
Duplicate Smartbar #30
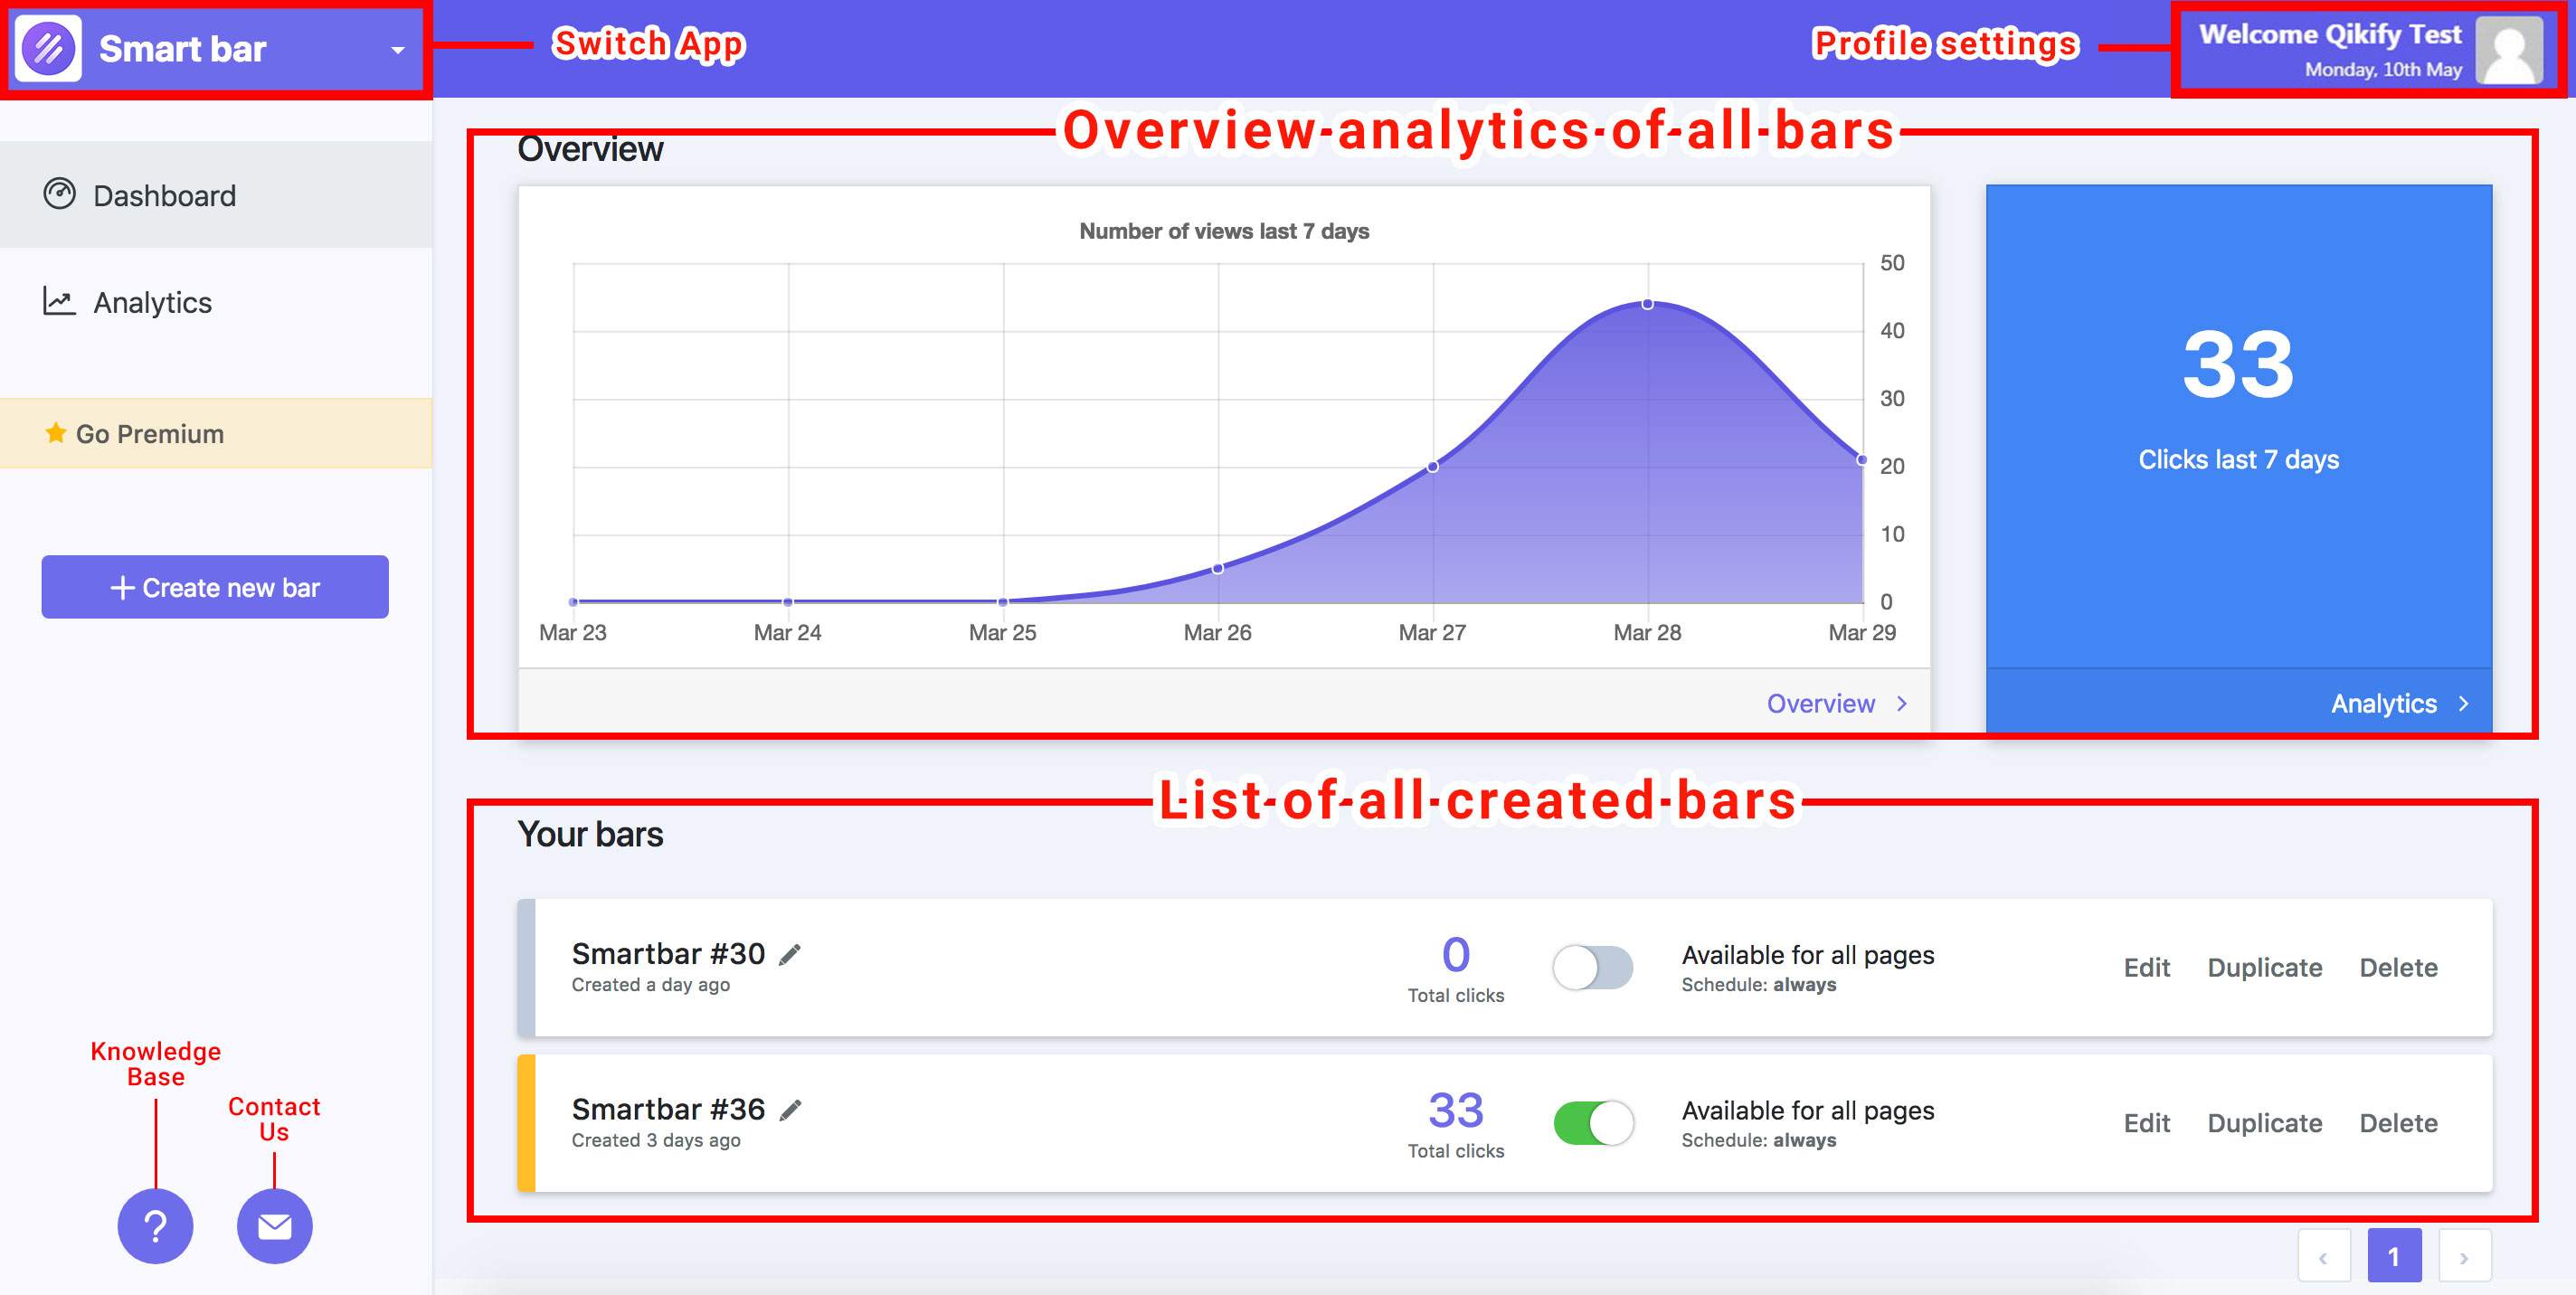2264,967
